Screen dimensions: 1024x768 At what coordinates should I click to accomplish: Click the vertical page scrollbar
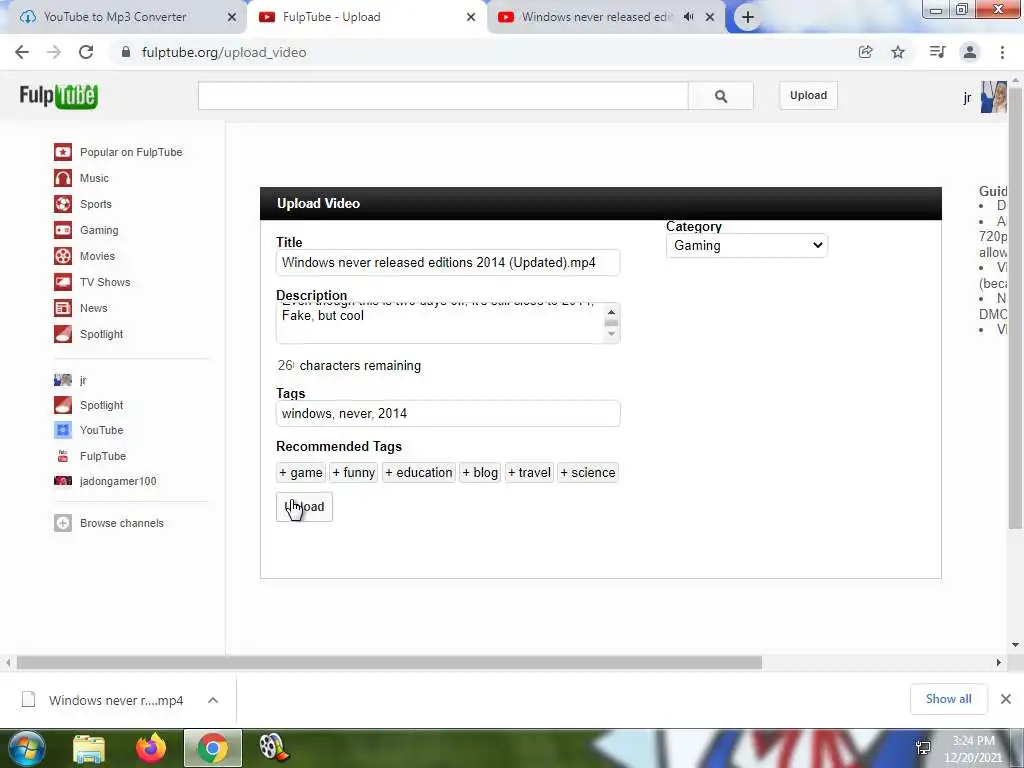click(x=1015, y=307)
